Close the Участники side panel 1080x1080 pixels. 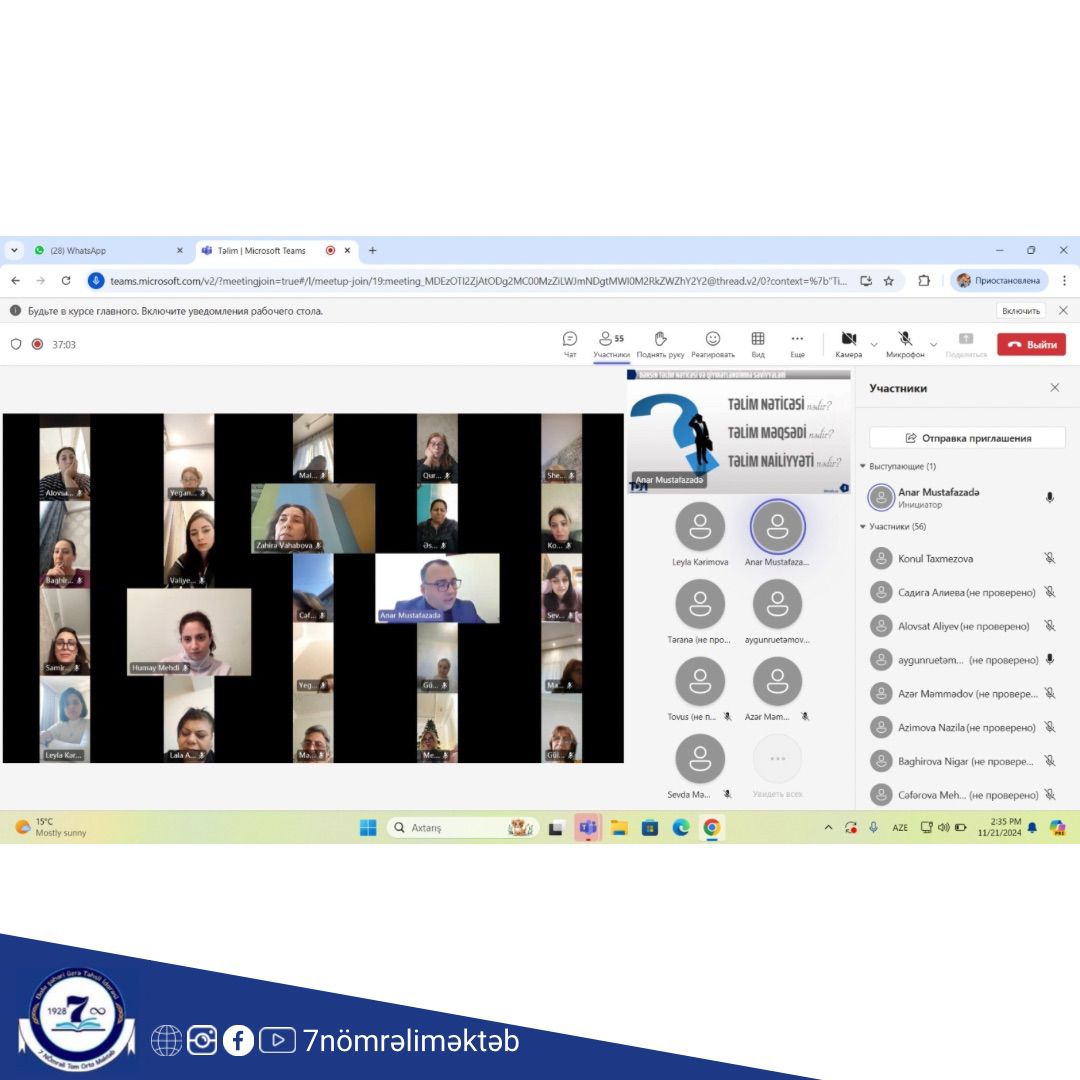coord(1055,388)
